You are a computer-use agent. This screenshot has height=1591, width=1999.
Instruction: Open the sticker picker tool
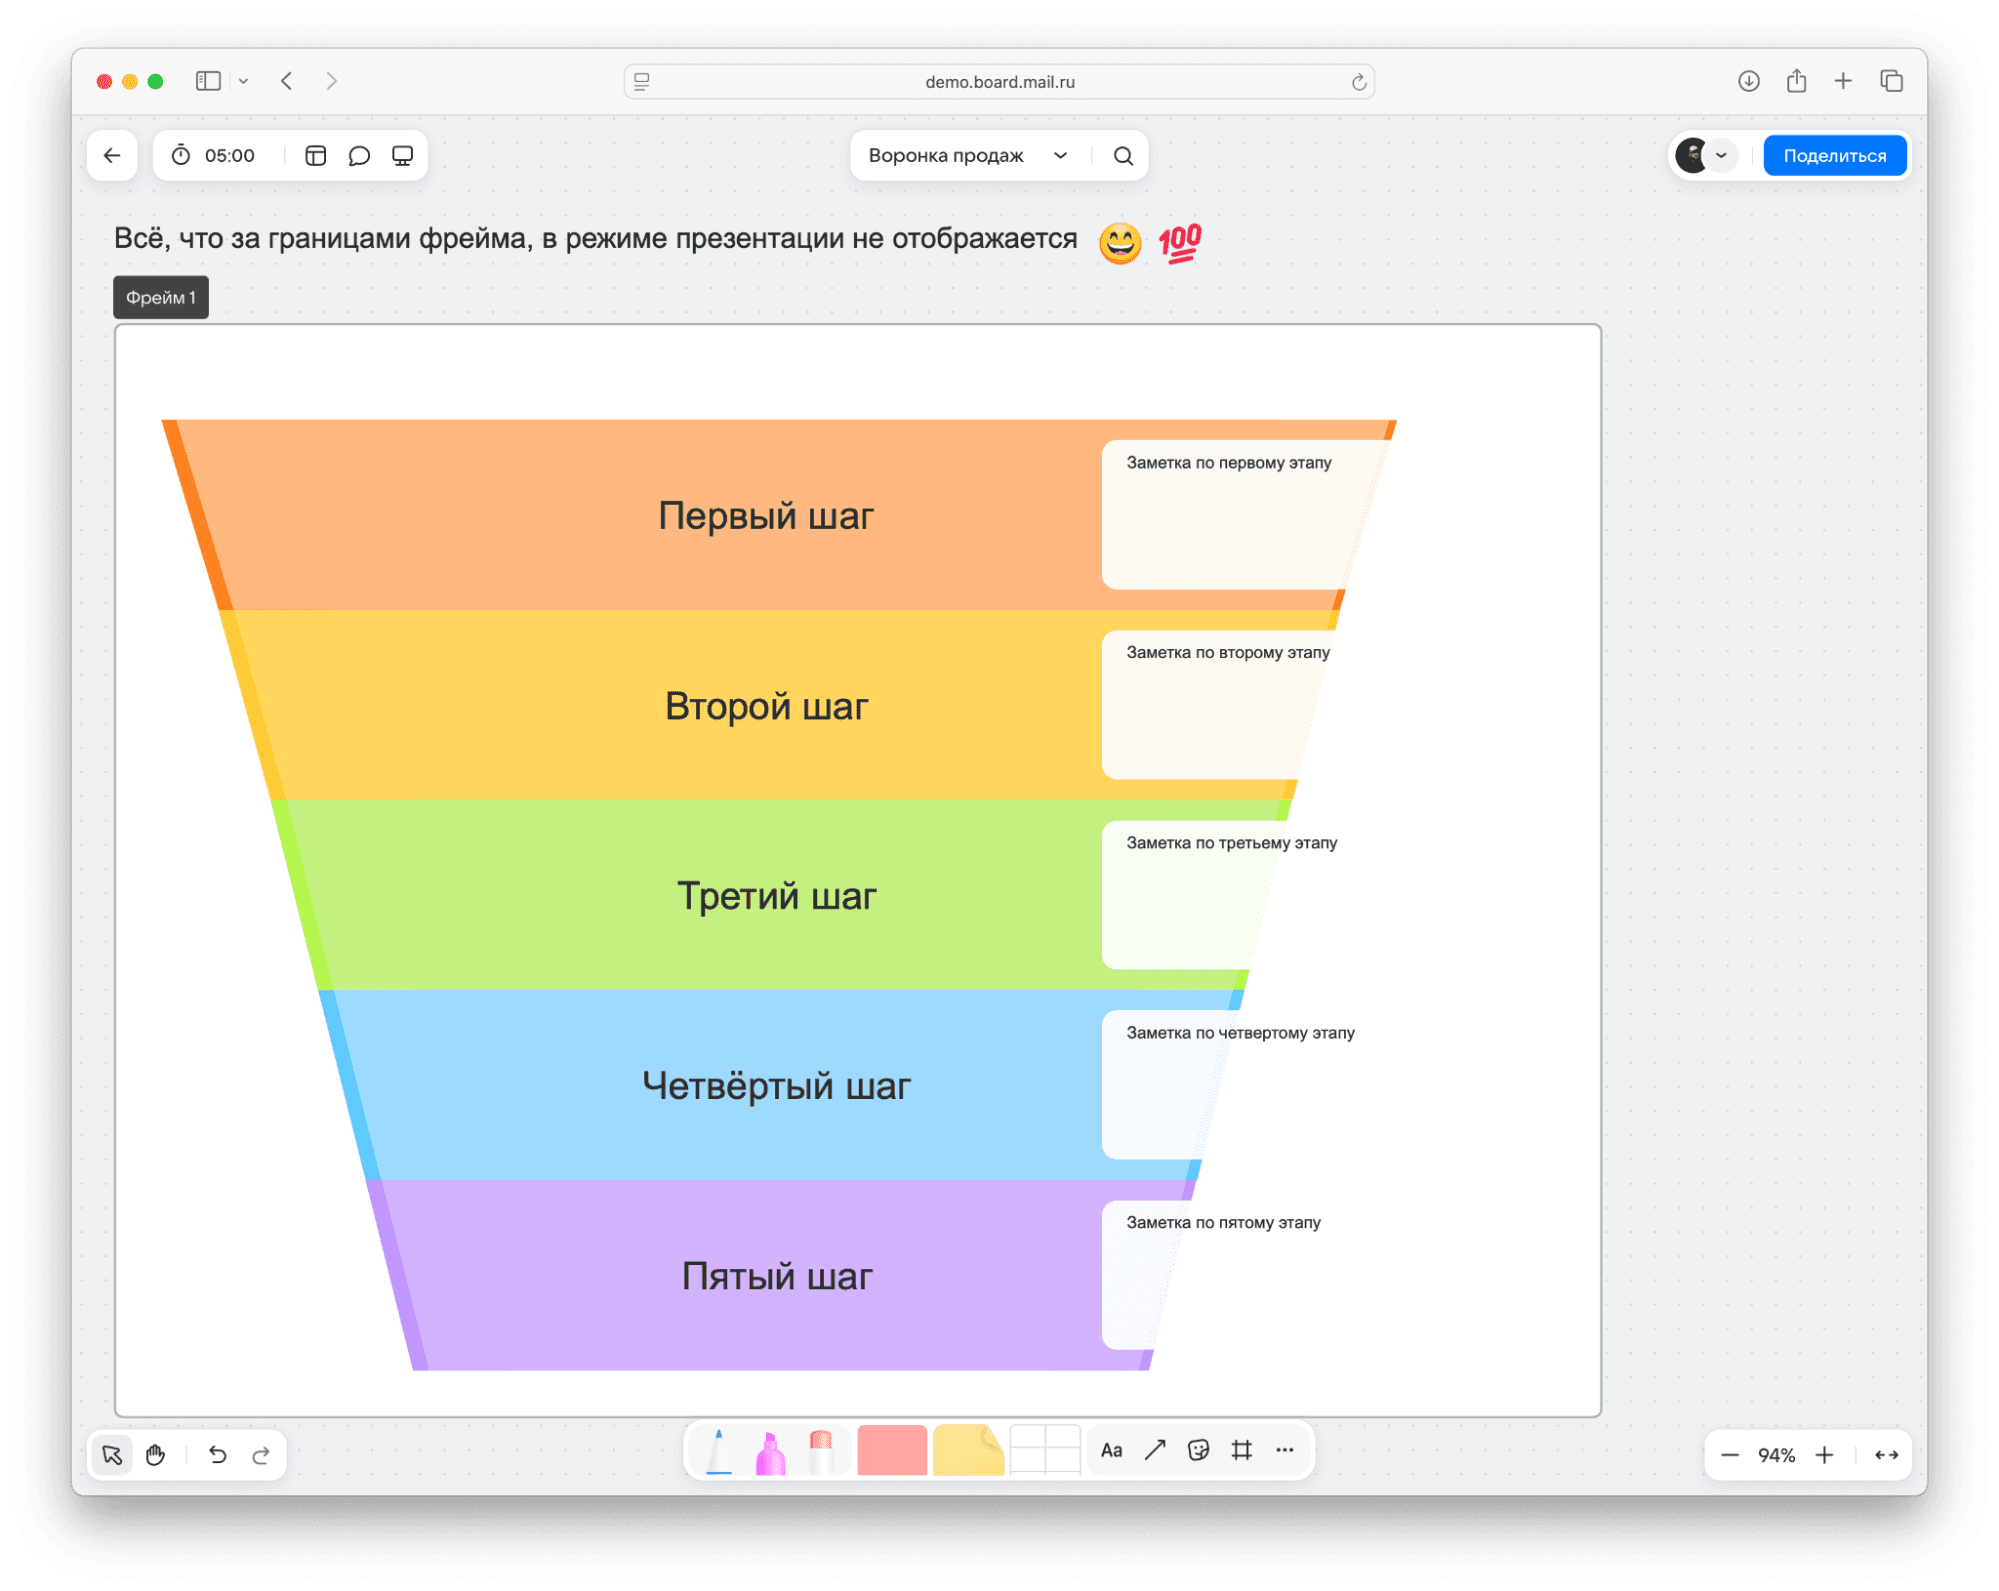pos(1198,1450)
